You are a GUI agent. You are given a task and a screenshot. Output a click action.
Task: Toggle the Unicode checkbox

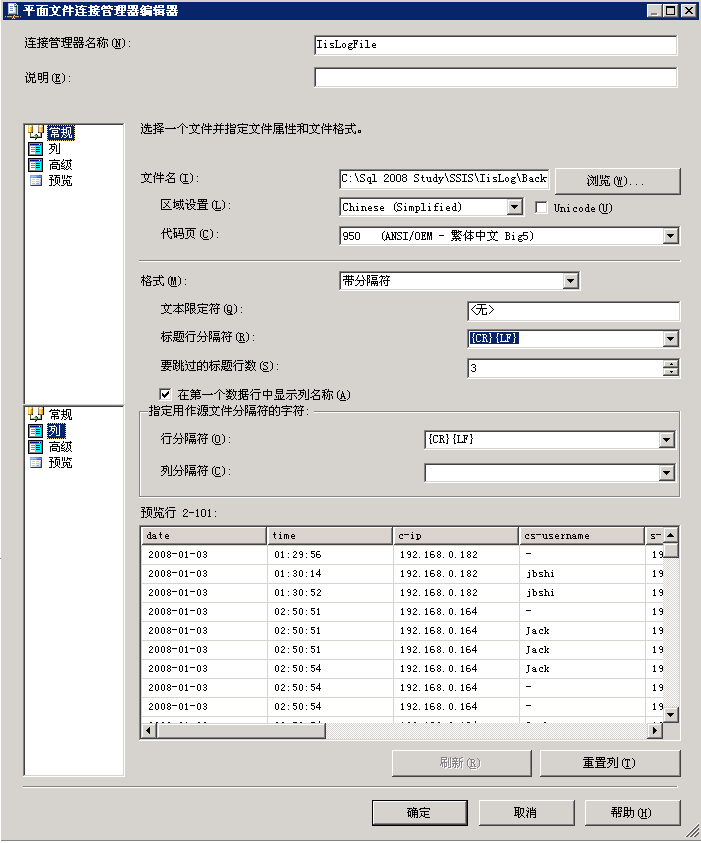(541, 208)
